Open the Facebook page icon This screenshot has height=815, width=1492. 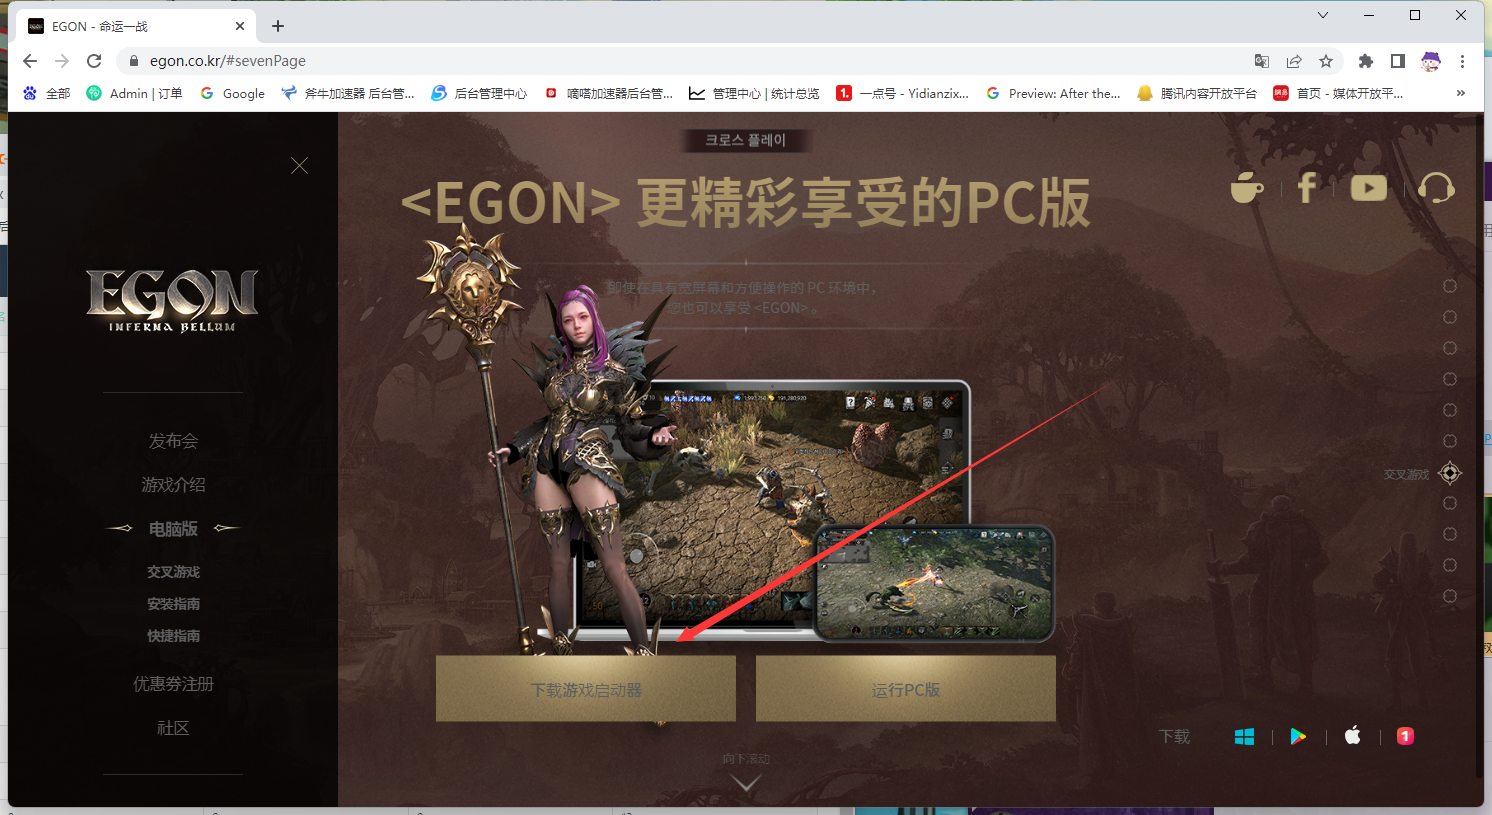tap(1306, 188)
